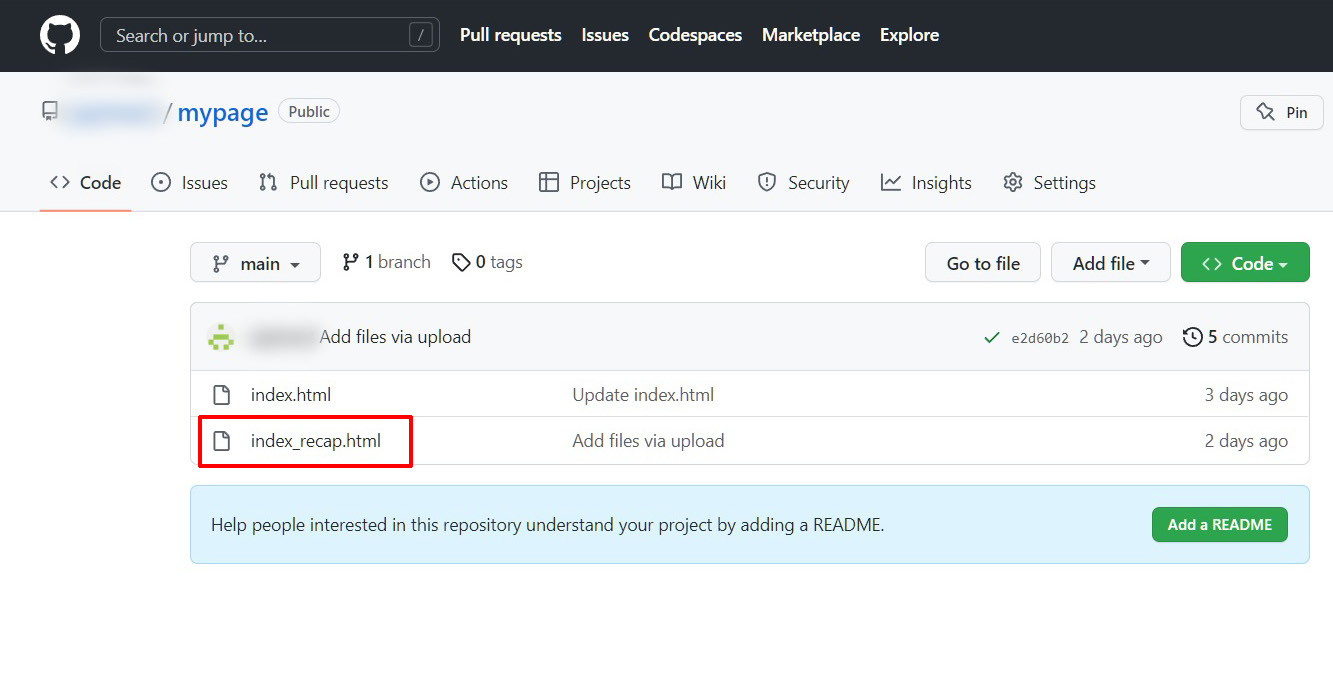The height and width of the screenshot is (685, 1333).
Task: Click the GitHub Octocat logo
Action: click(x=59, y=35)
